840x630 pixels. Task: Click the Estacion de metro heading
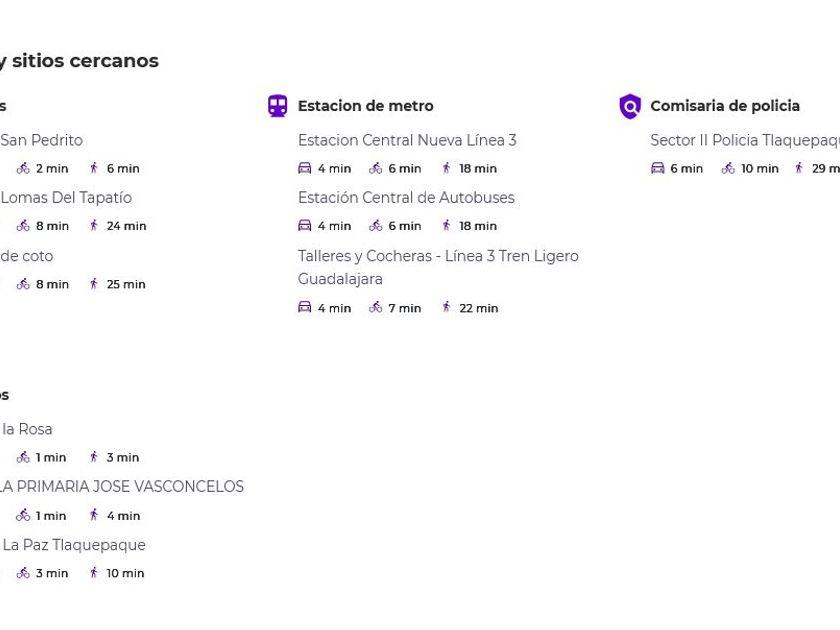pos(365,106)
